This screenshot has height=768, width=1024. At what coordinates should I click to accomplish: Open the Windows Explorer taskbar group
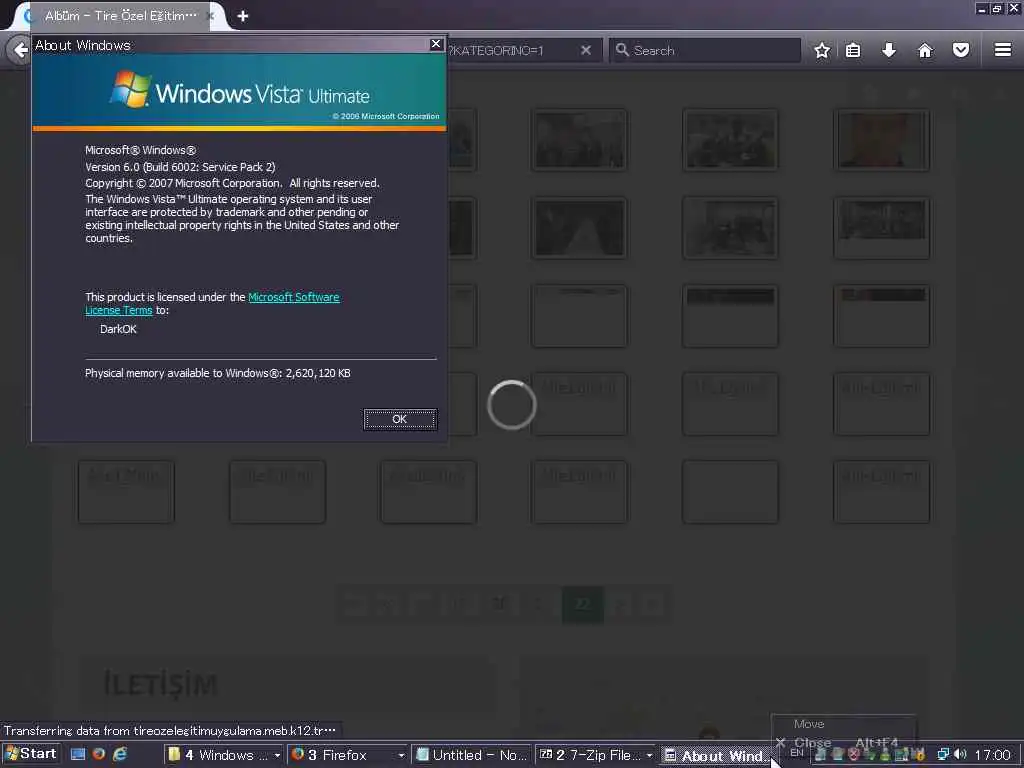(x=223, y=755)
